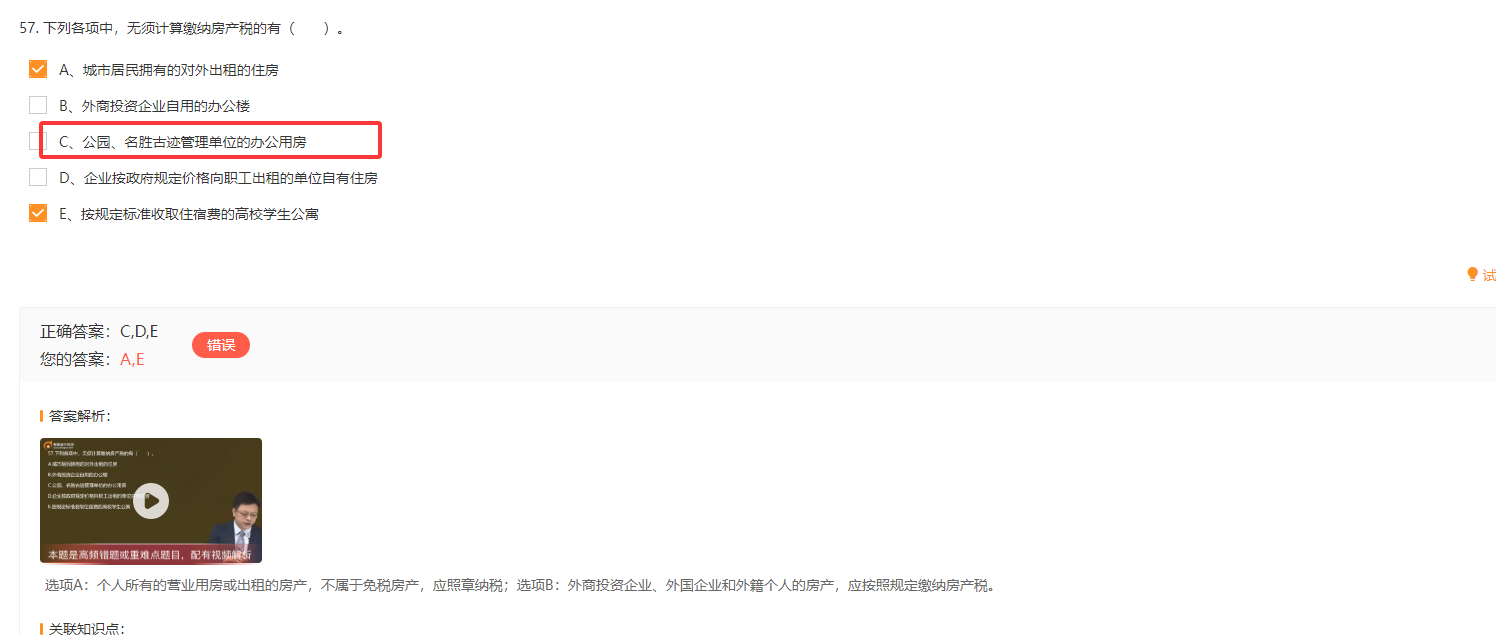Open the 试 link beside lightbulb
Image resolution: width=1496 pixels, height=636 pixels.
tap(1489, 275)
